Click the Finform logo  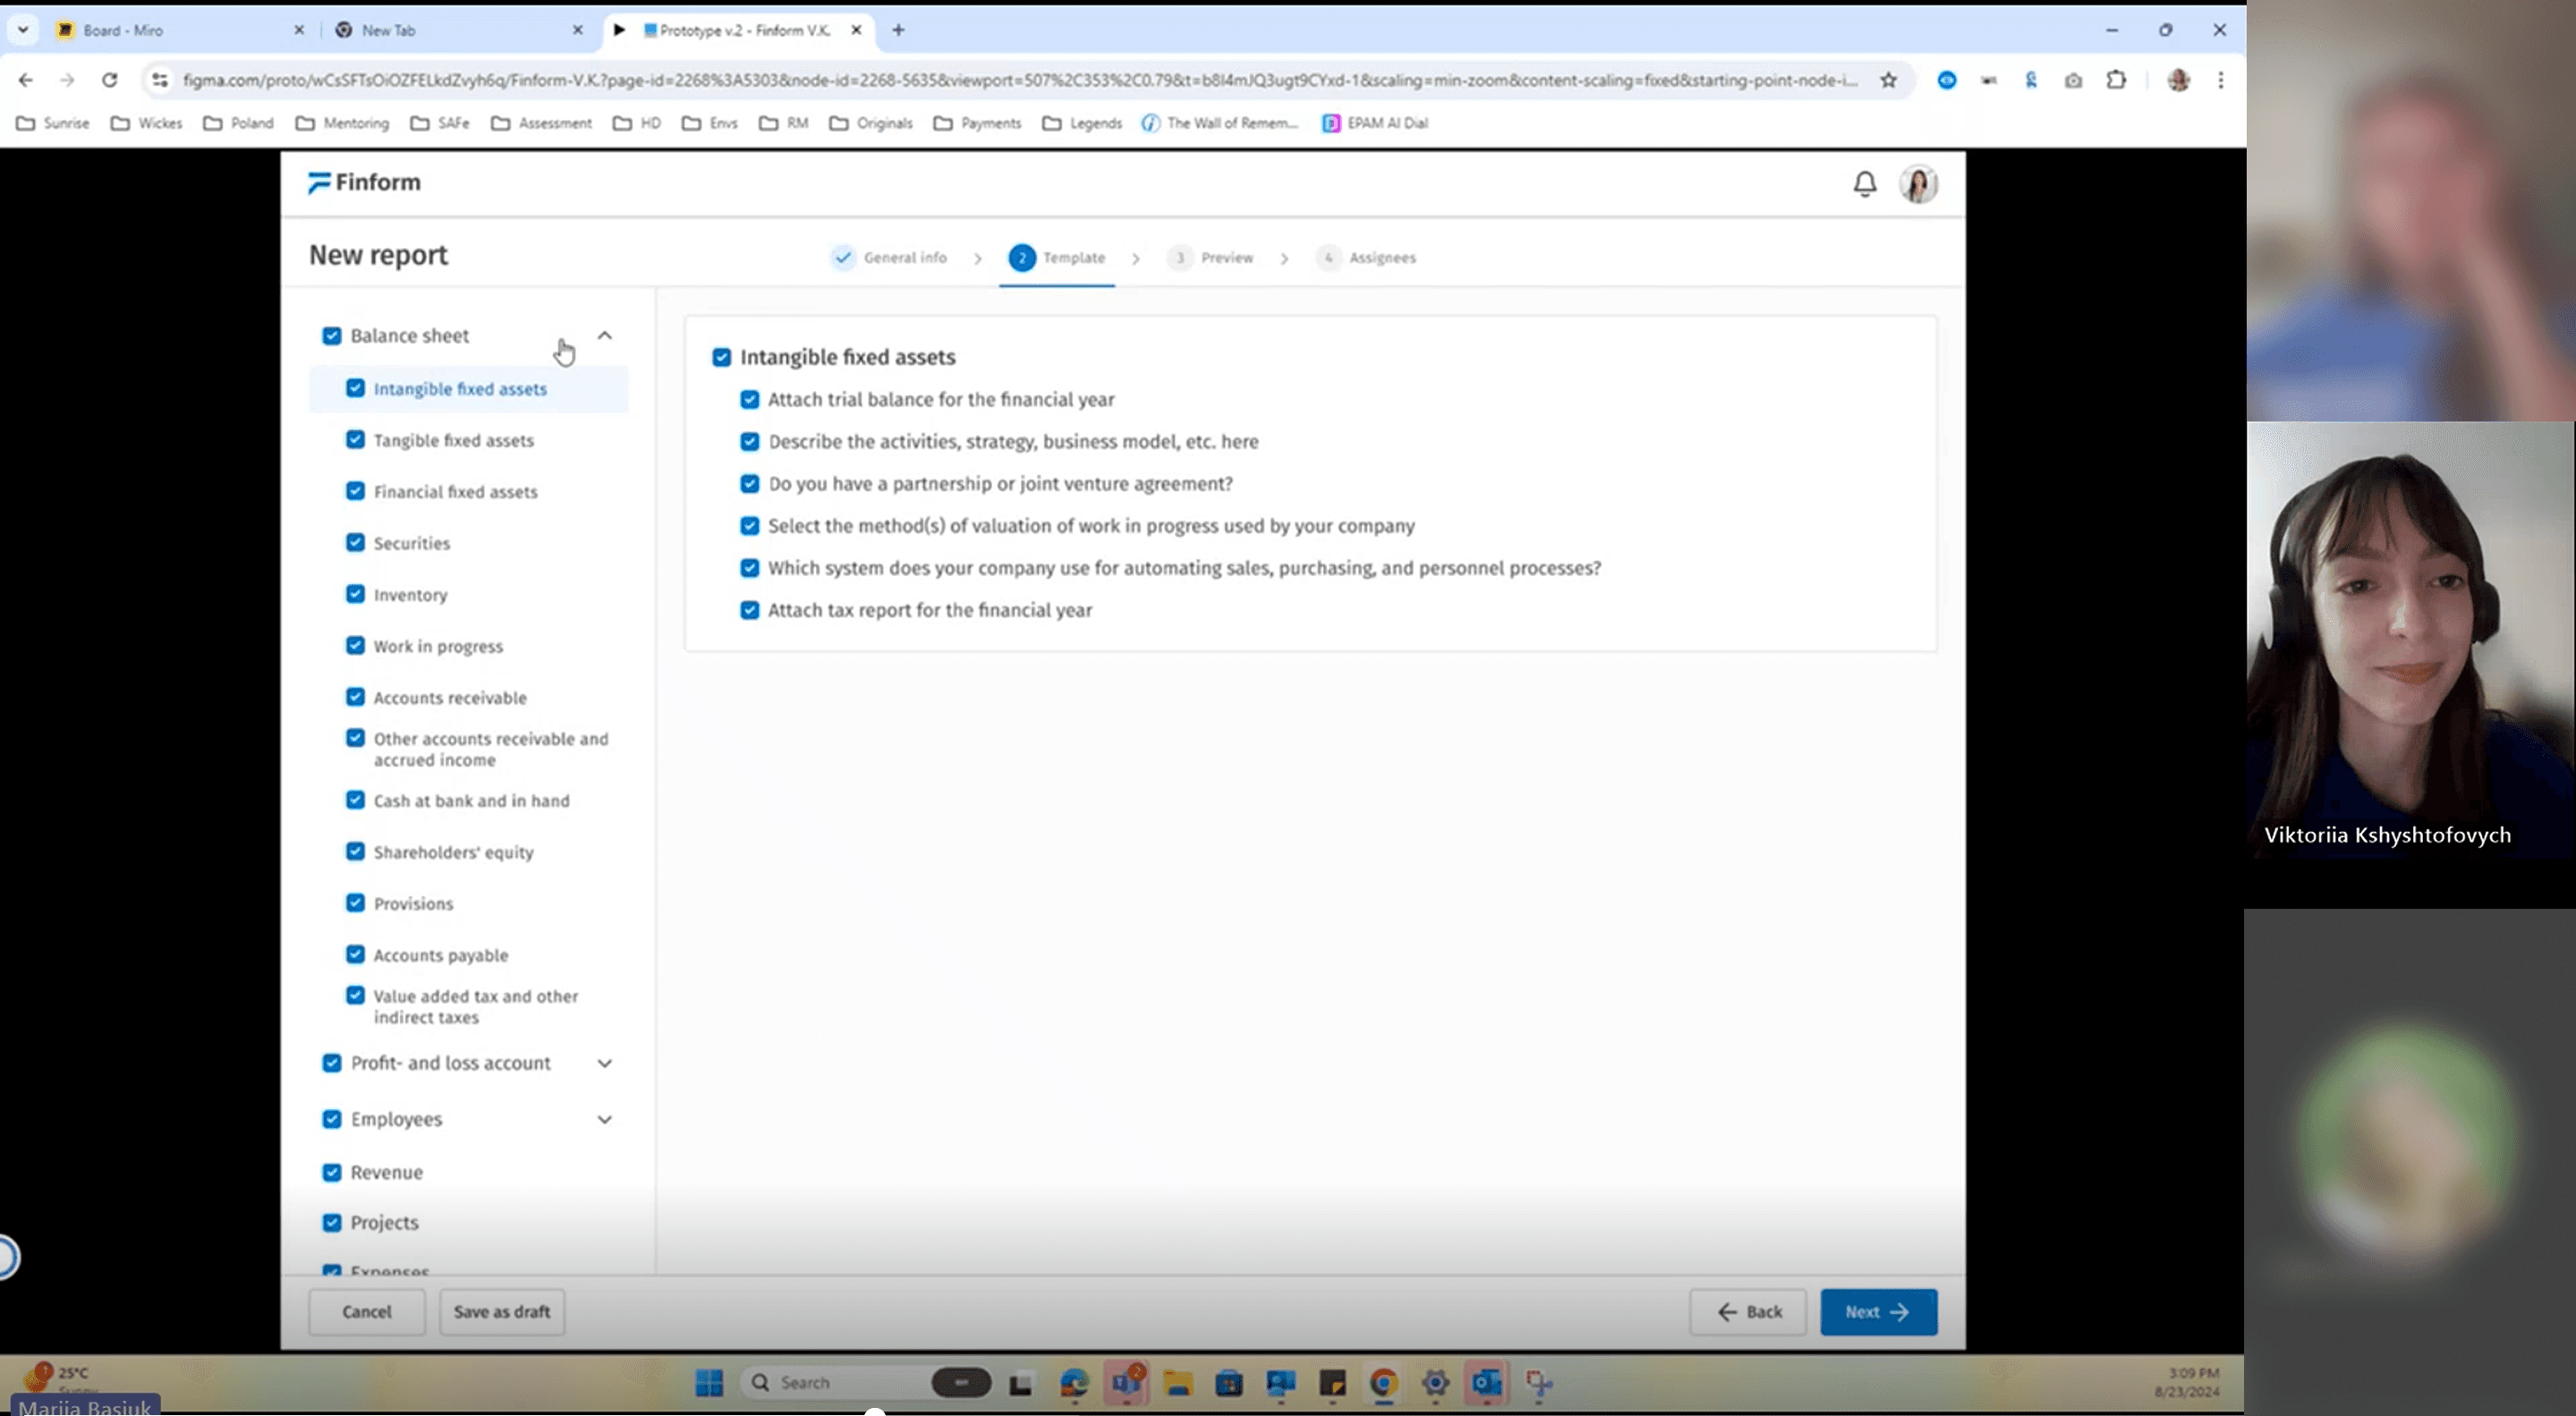point(364,183)
